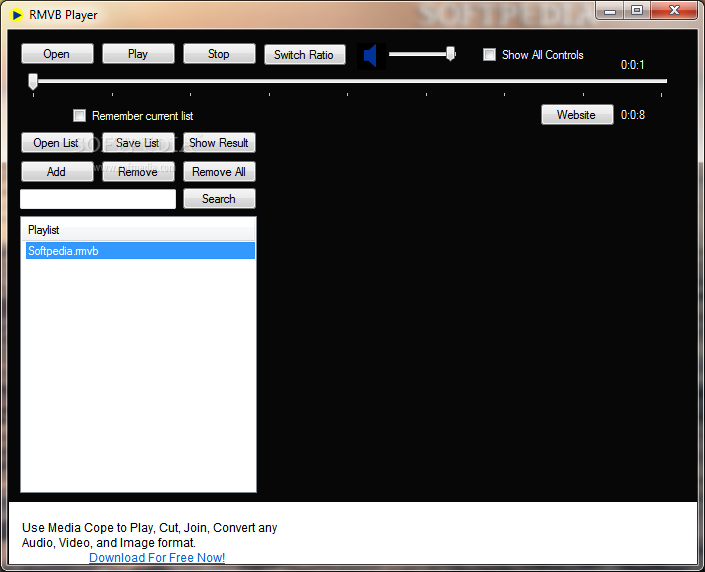Click the Playlist column header
The width and height of the screenshot is (705, 572).
(138, 230)
